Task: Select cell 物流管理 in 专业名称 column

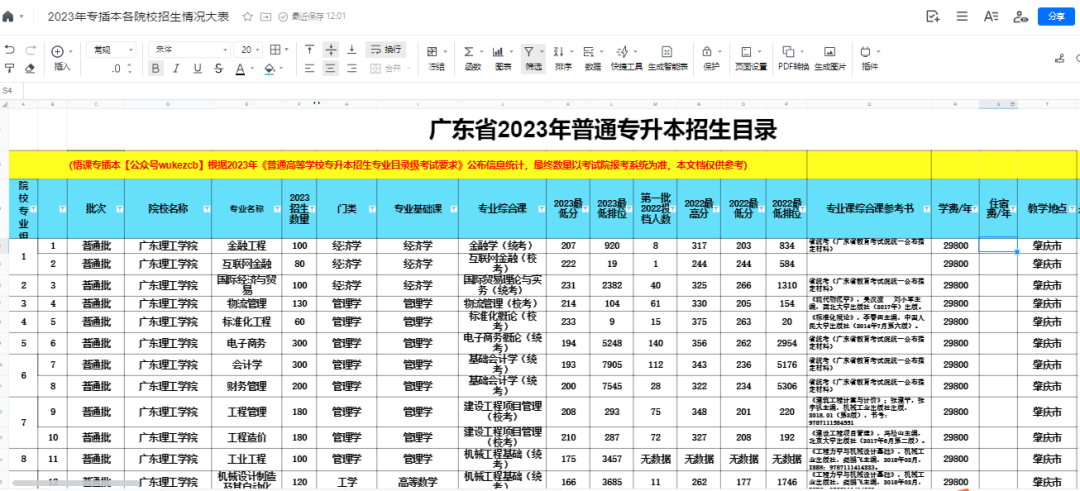Action: tap(247, 303)
